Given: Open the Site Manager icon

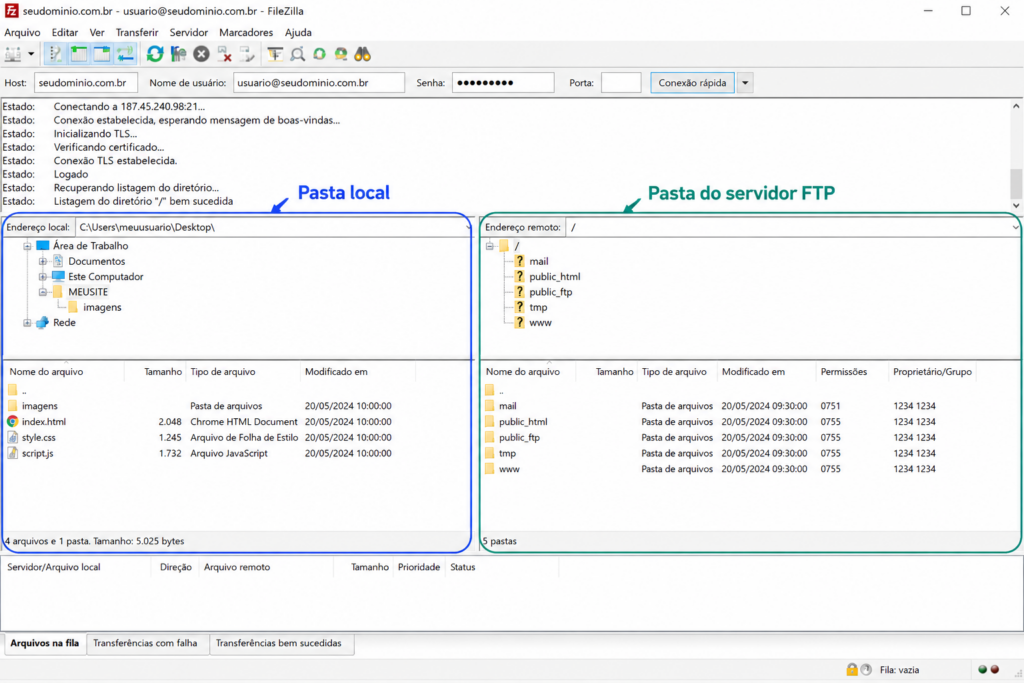Looking at the screenshot, I should tap(13, 55).
